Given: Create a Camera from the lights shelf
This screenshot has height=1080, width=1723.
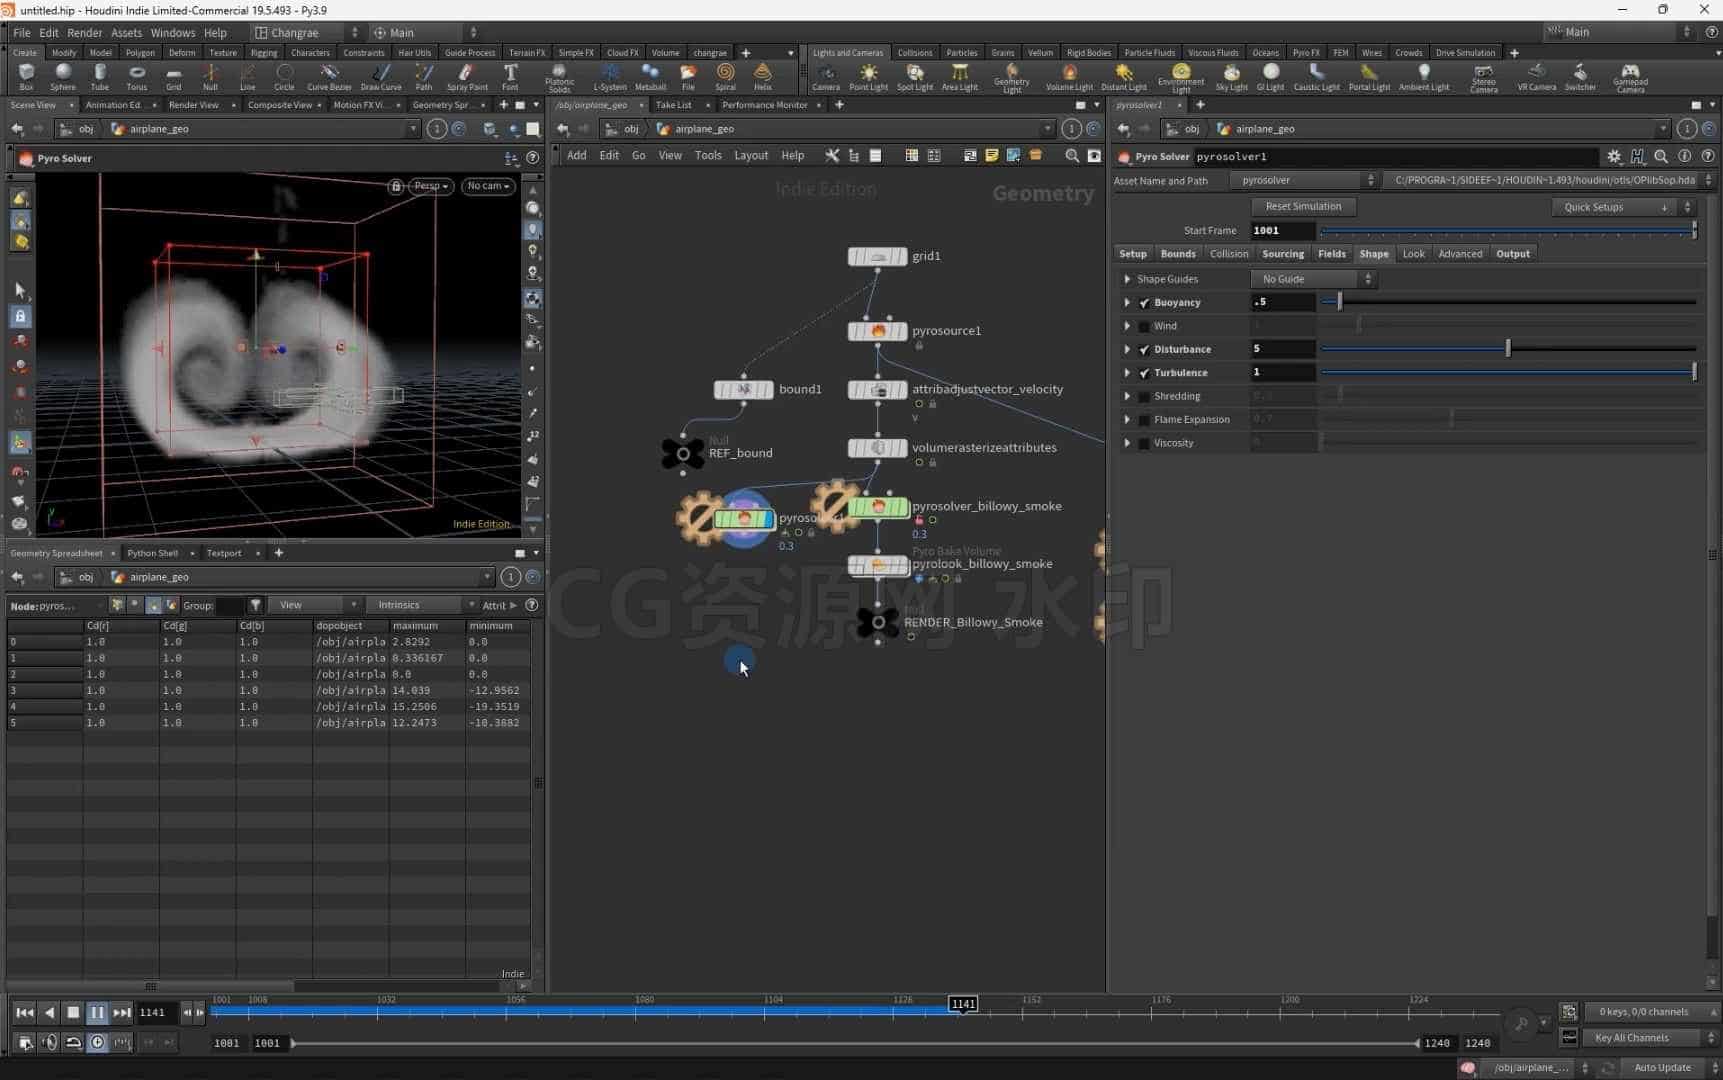Looking at the screenshot, I should tap(826, 77).
